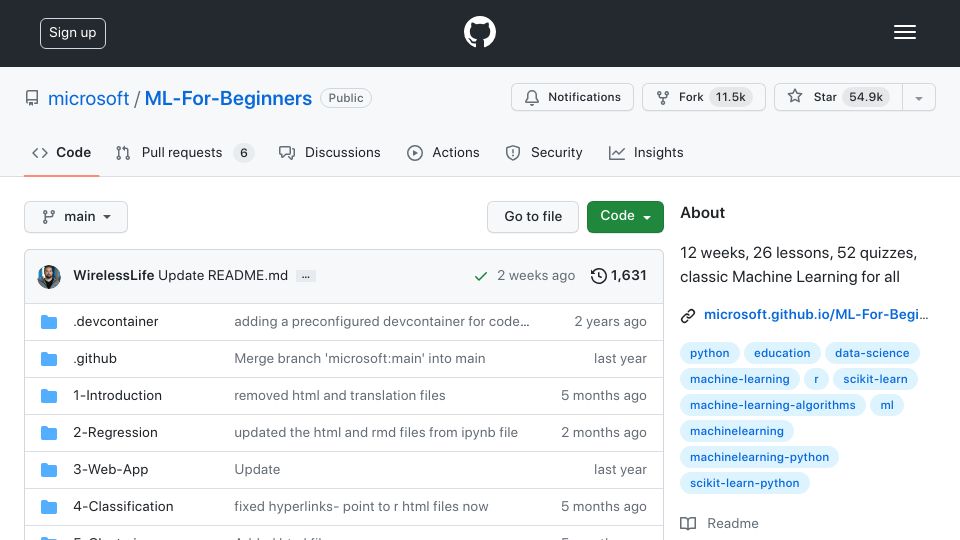Select the machinelearning topic tag

(x=737, y=432)
